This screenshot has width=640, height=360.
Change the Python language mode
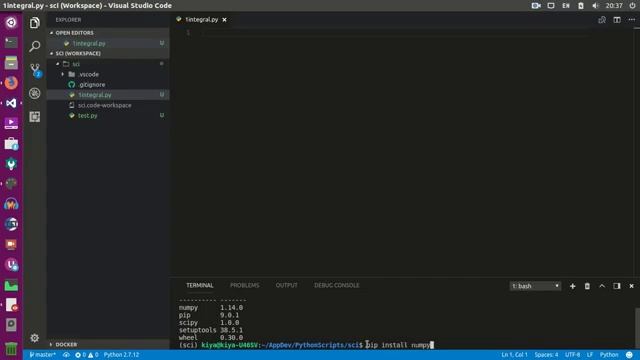(x=609, y=355)
